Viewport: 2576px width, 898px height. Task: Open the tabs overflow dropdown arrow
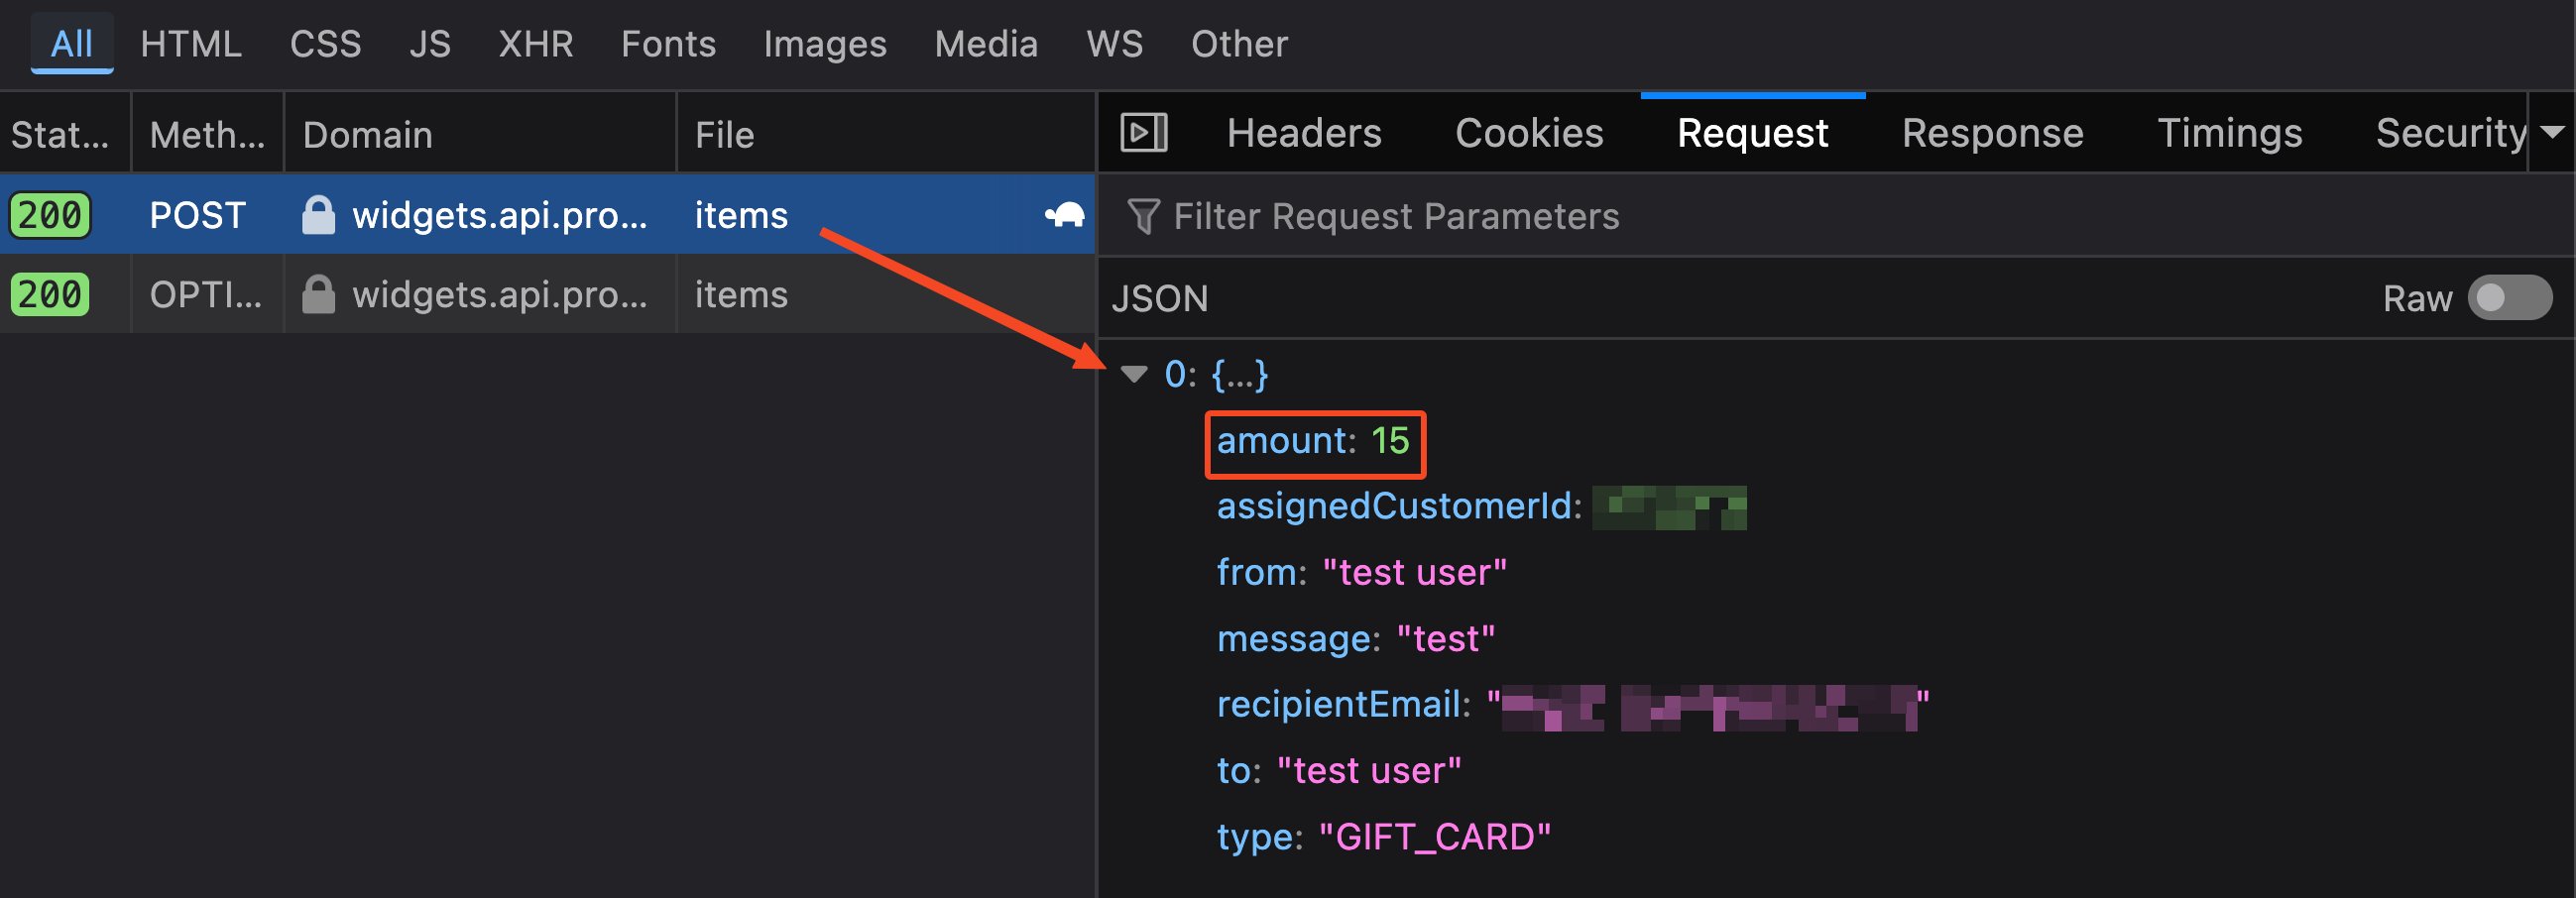point(2551,133)
